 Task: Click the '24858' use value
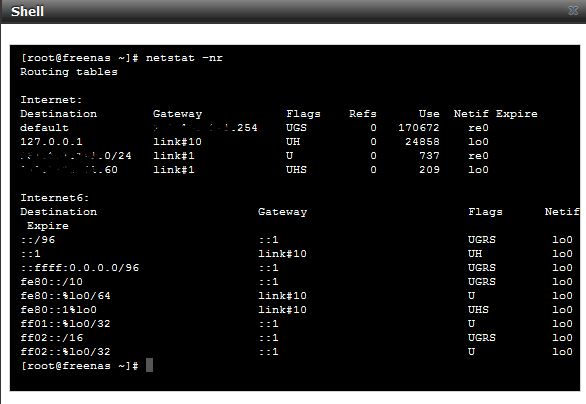pos(422,142)
